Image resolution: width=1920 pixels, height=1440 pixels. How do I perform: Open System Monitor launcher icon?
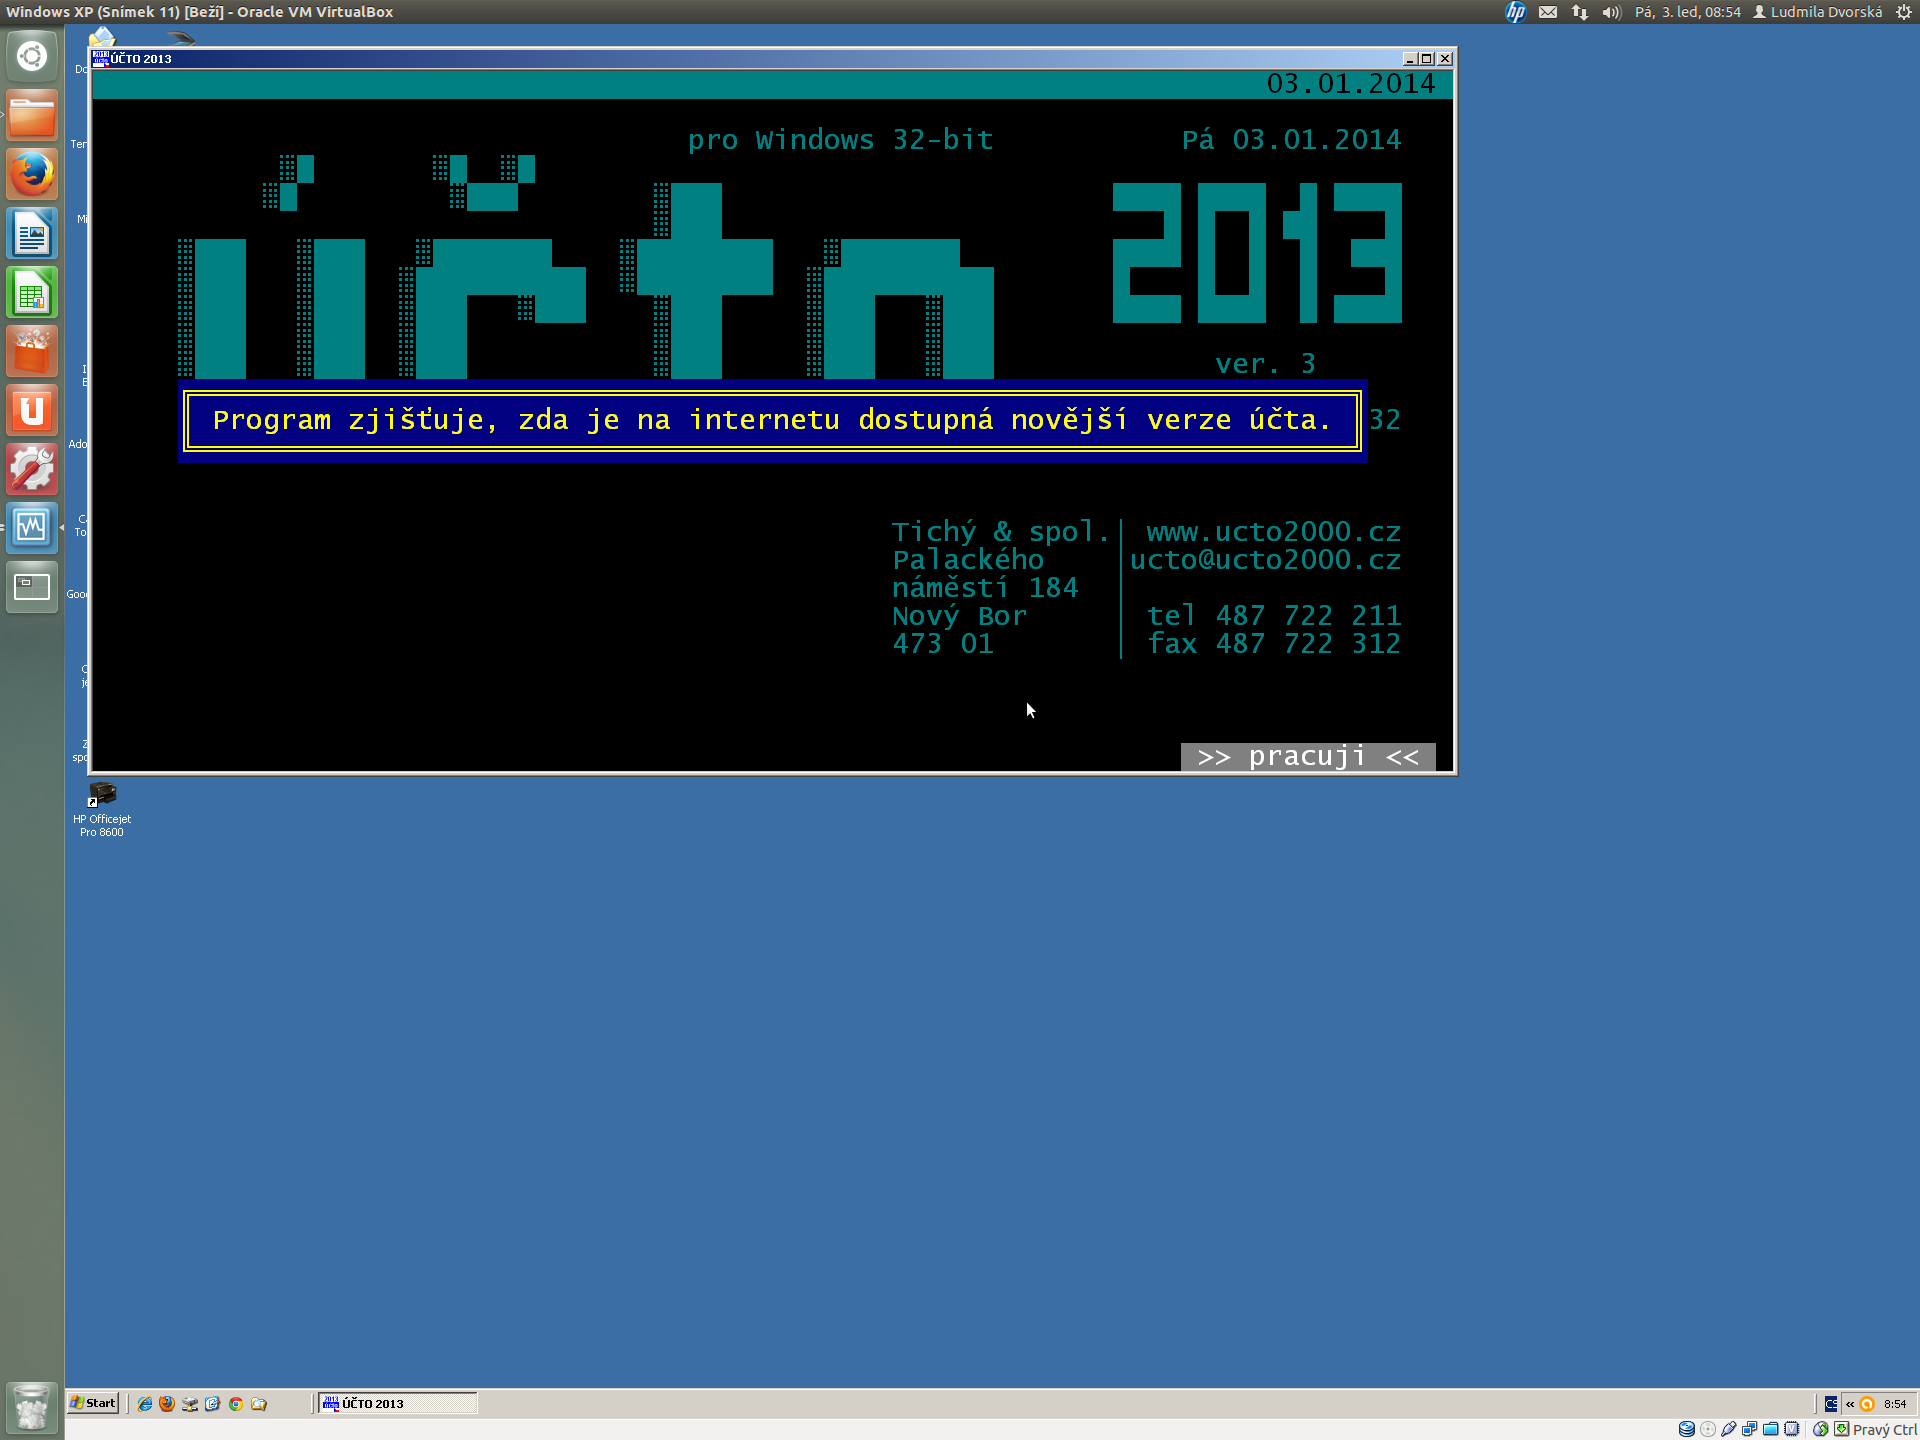pyautogui.click(x=32, y=528)
